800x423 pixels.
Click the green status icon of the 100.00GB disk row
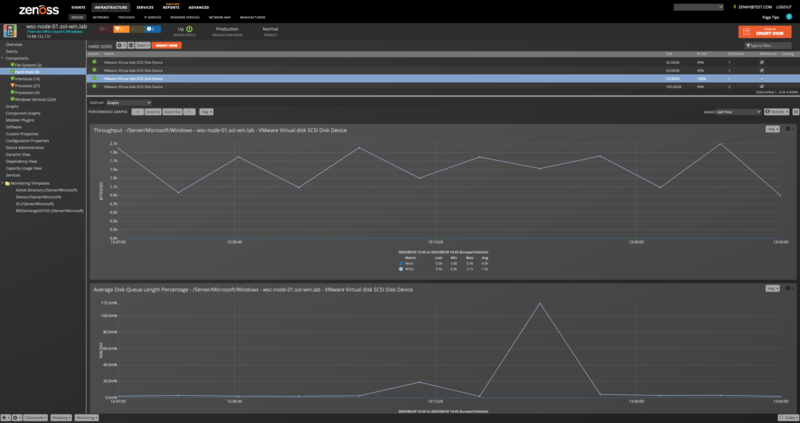coord(94,86)
